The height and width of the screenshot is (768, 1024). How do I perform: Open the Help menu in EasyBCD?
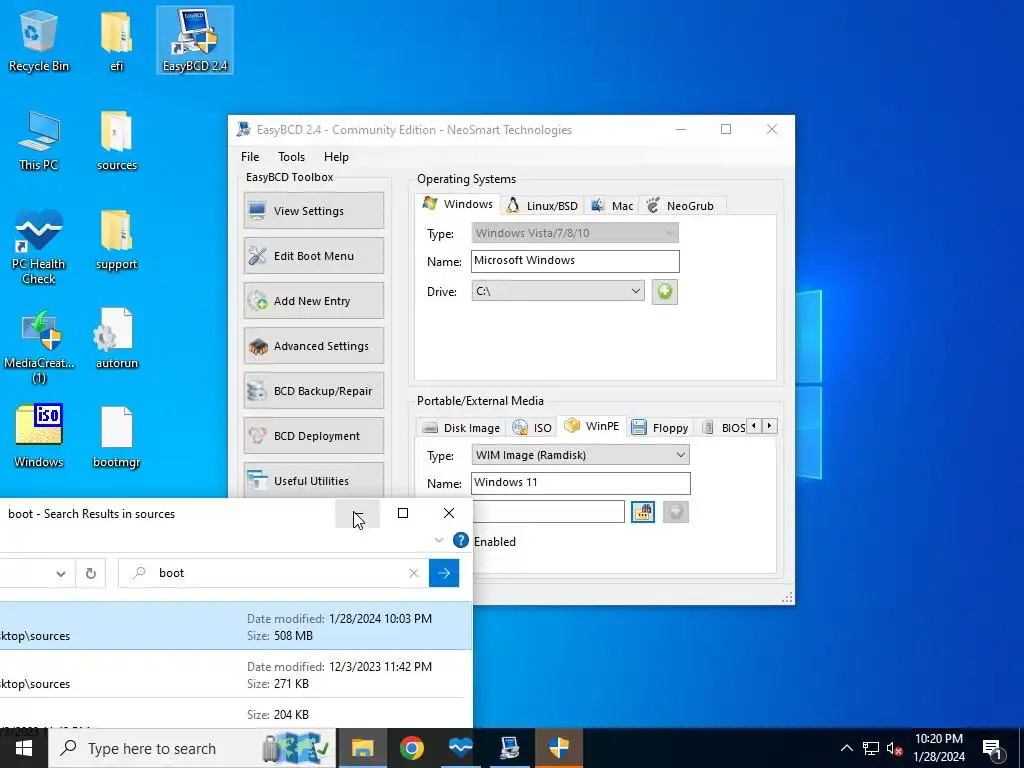(x=336, y=157)
